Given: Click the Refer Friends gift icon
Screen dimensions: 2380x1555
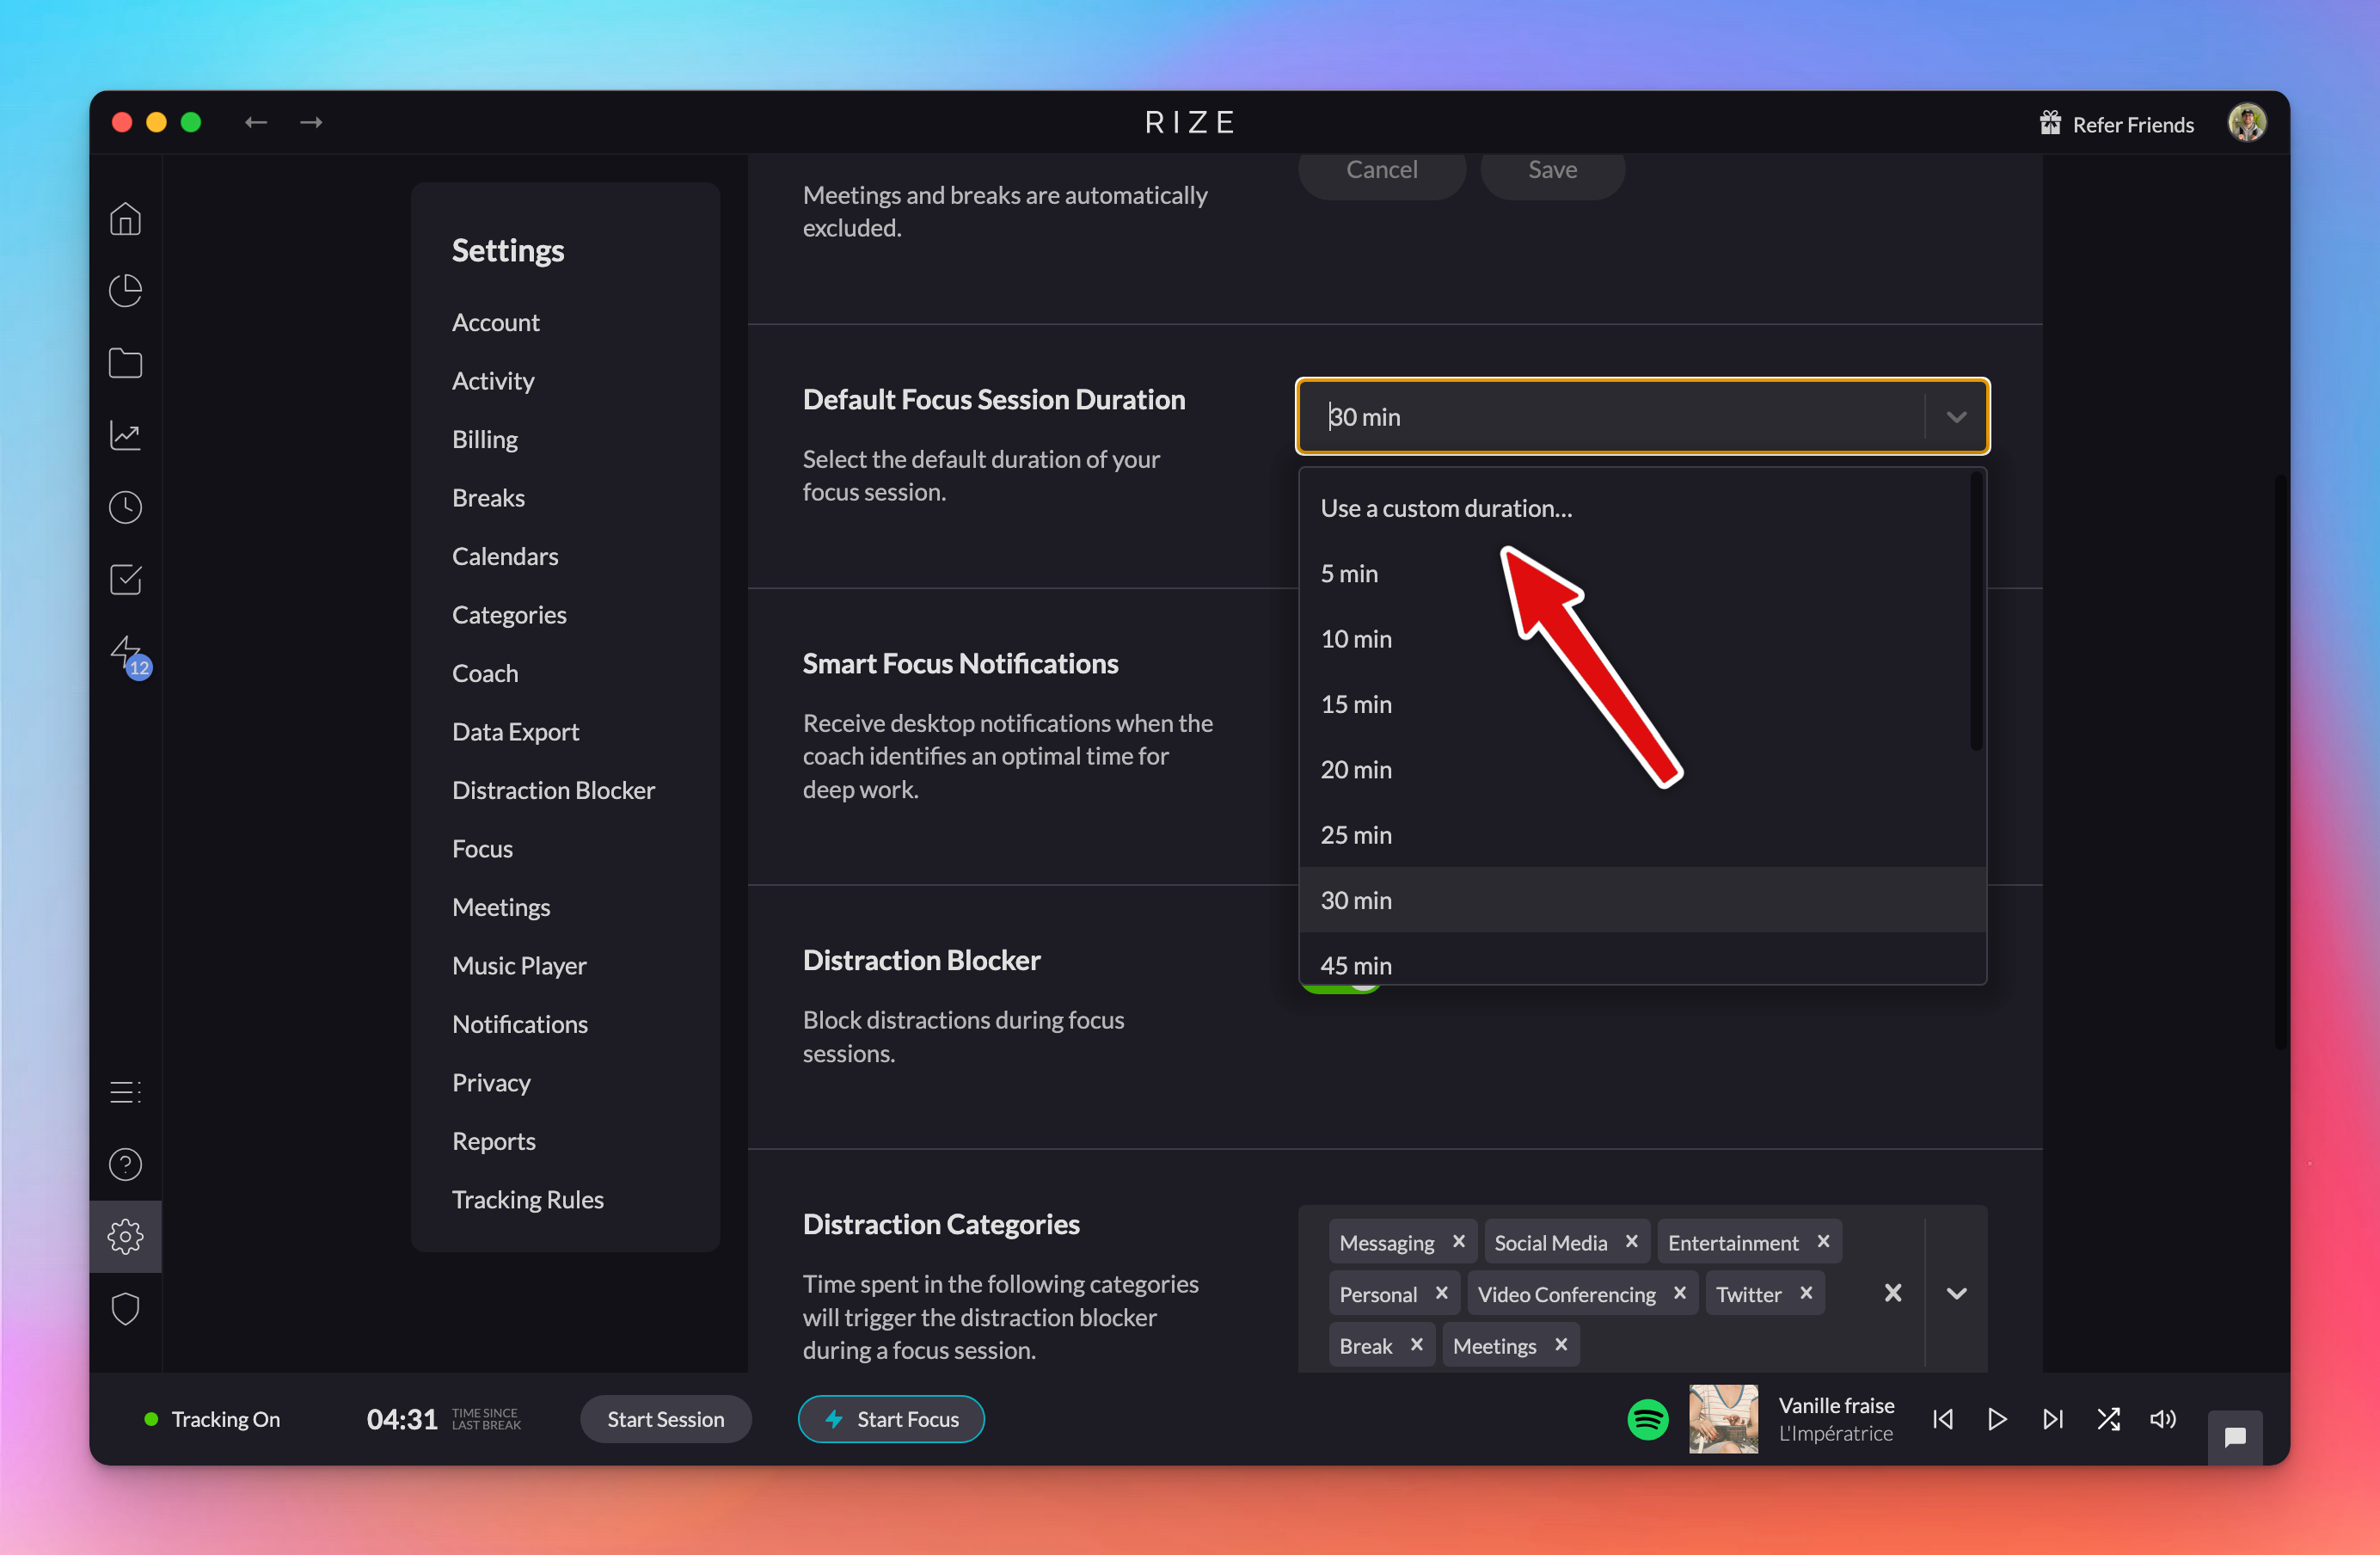Looking at the screenshot, I should pos(2050,123).
